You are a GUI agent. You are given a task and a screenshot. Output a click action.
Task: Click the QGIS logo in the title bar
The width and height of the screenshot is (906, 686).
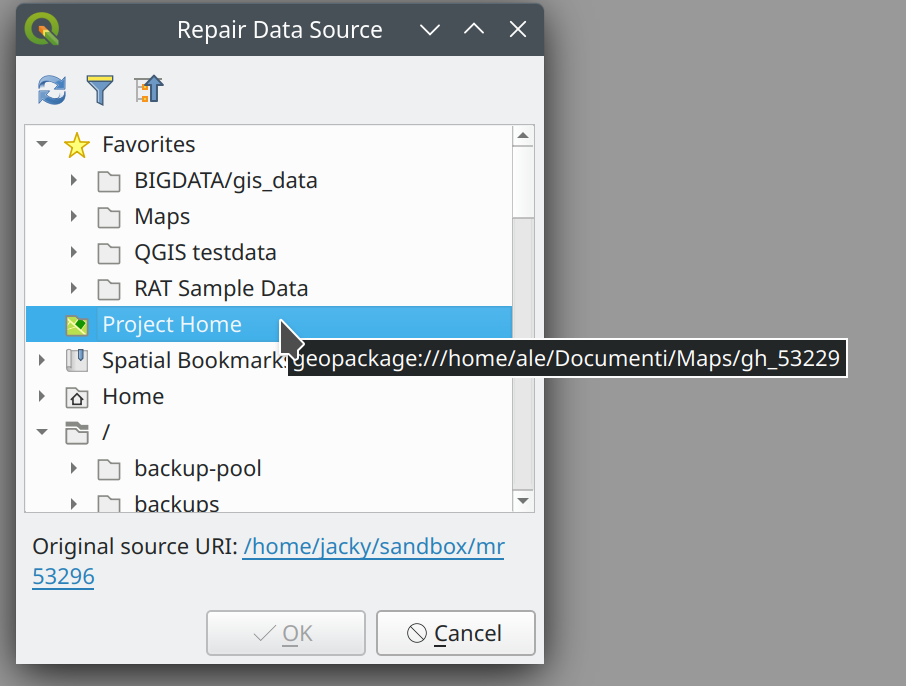pyautogui.click(x=40, y=28)
